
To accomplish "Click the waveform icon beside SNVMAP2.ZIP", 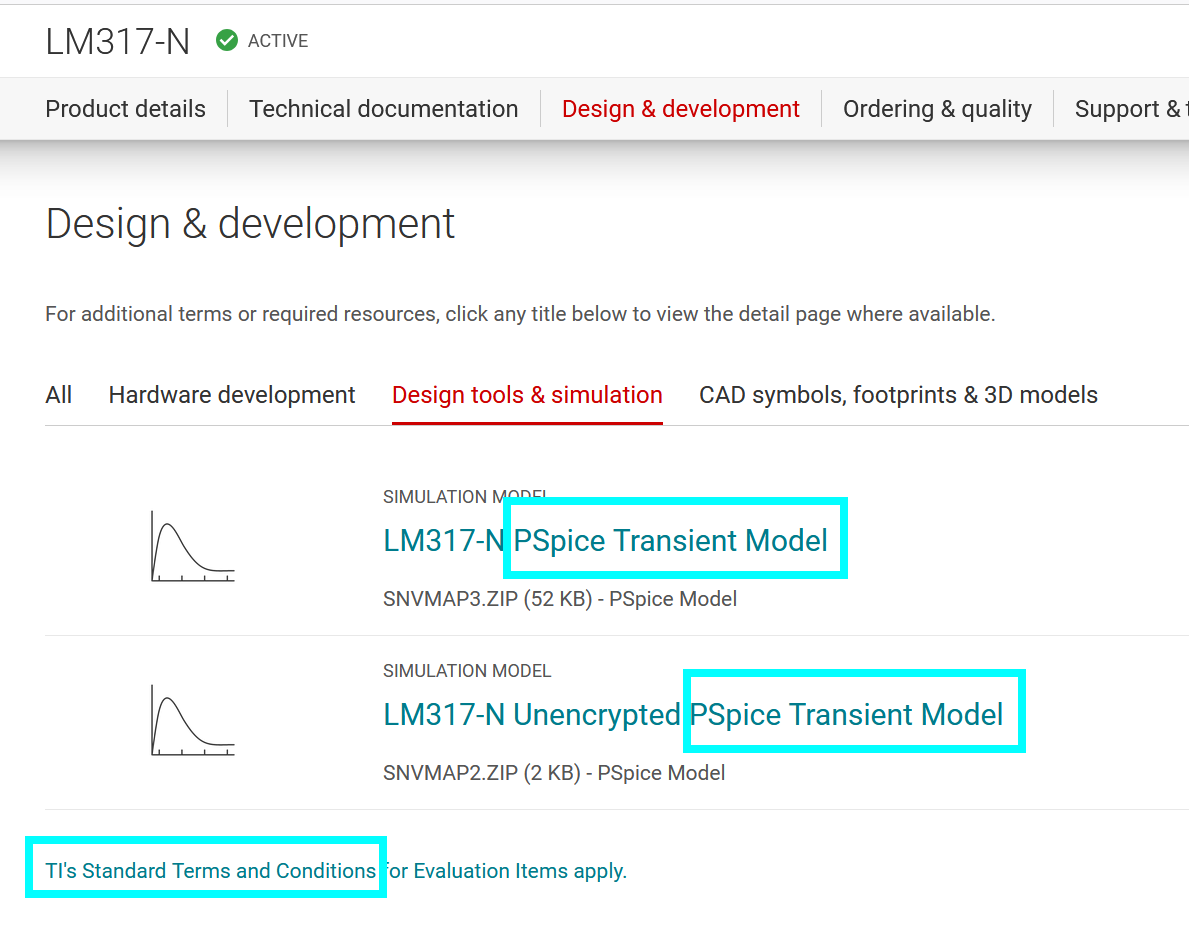I will (x=193, y=720).
